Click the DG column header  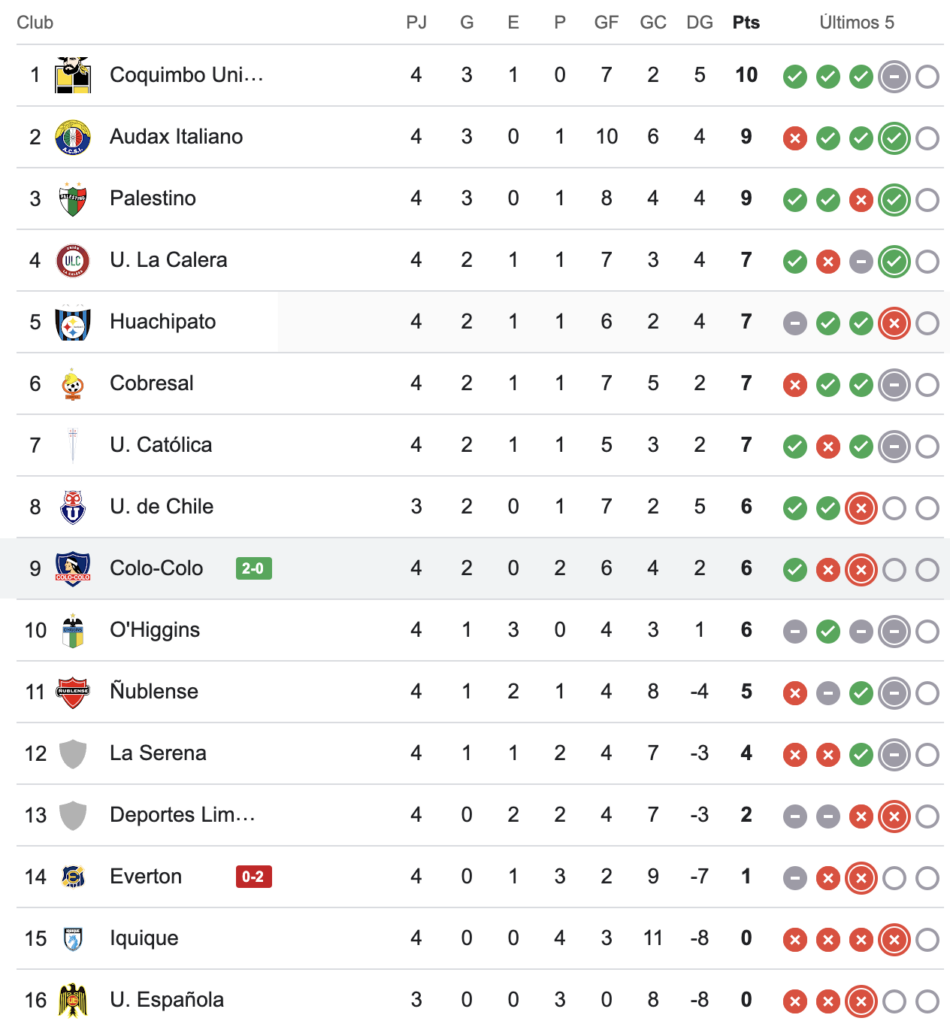pos(699,22)
